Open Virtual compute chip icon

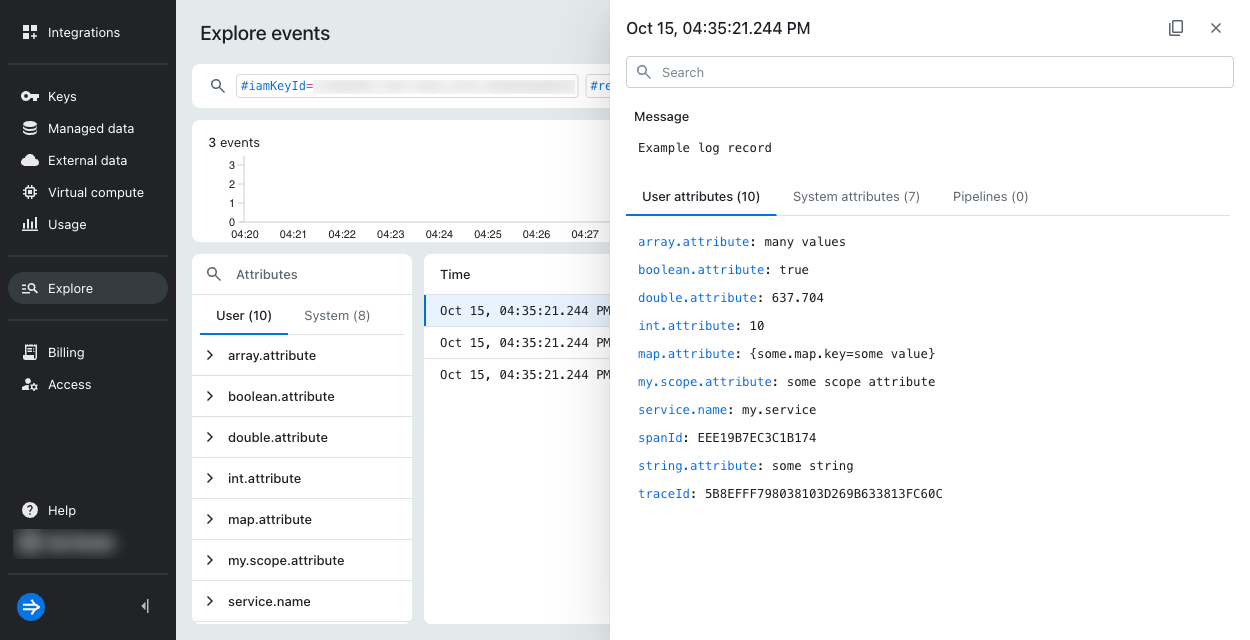(x=30, y=193)
